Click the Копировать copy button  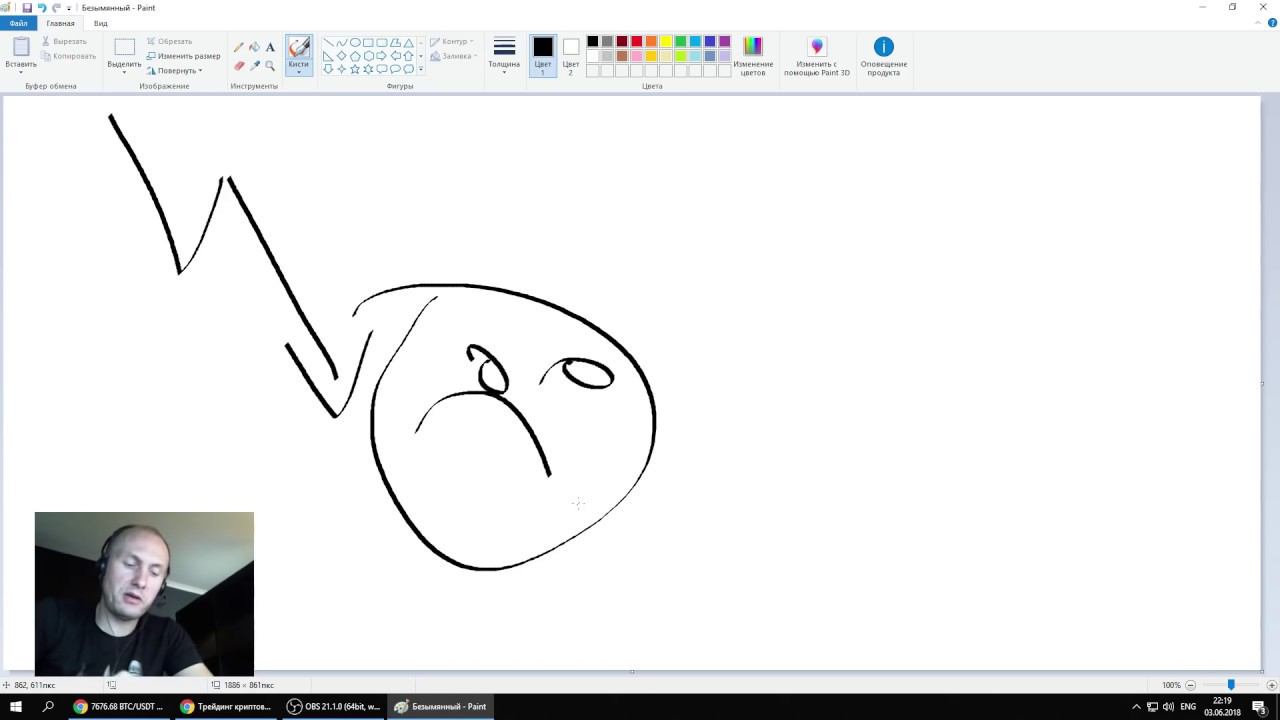pyautogui.click(x=69, y=56)
